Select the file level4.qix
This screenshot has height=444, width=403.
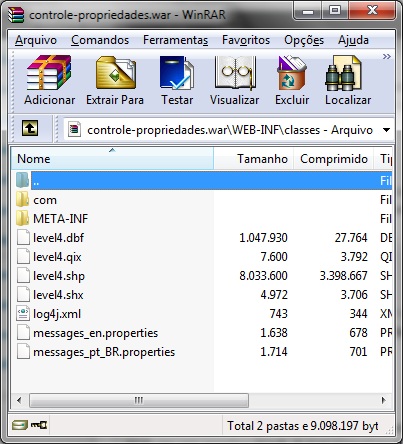204,257
